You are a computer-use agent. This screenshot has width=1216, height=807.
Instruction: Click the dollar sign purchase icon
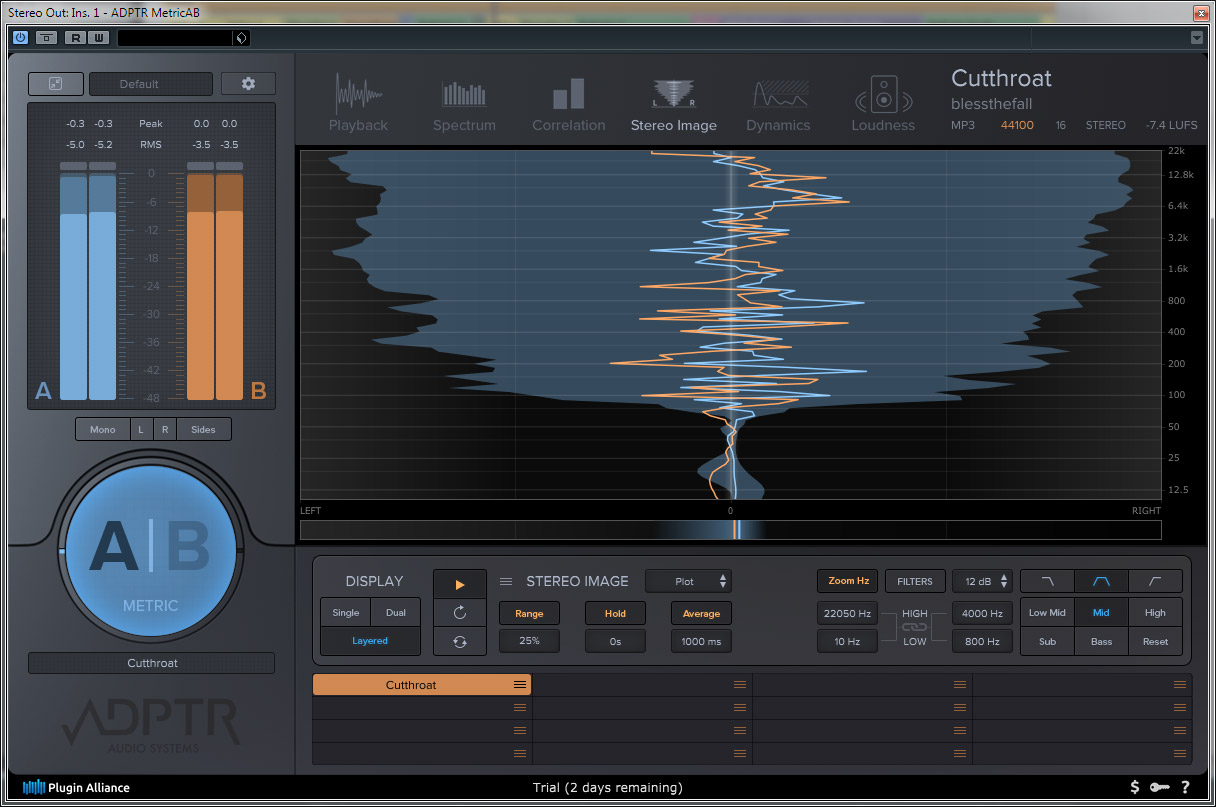[x=1135, y=787]
